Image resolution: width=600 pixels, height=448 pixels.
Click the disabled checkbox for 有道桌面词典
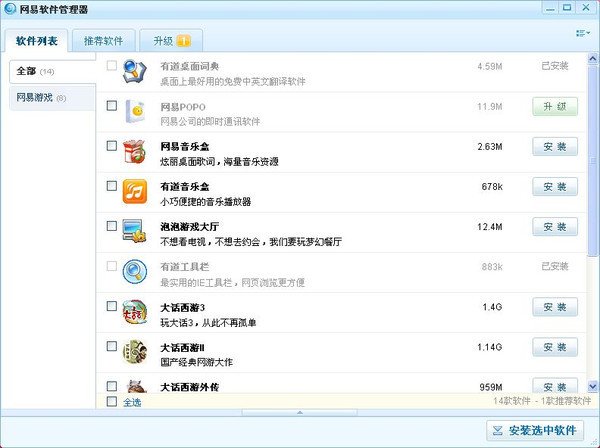coord(112,65)
